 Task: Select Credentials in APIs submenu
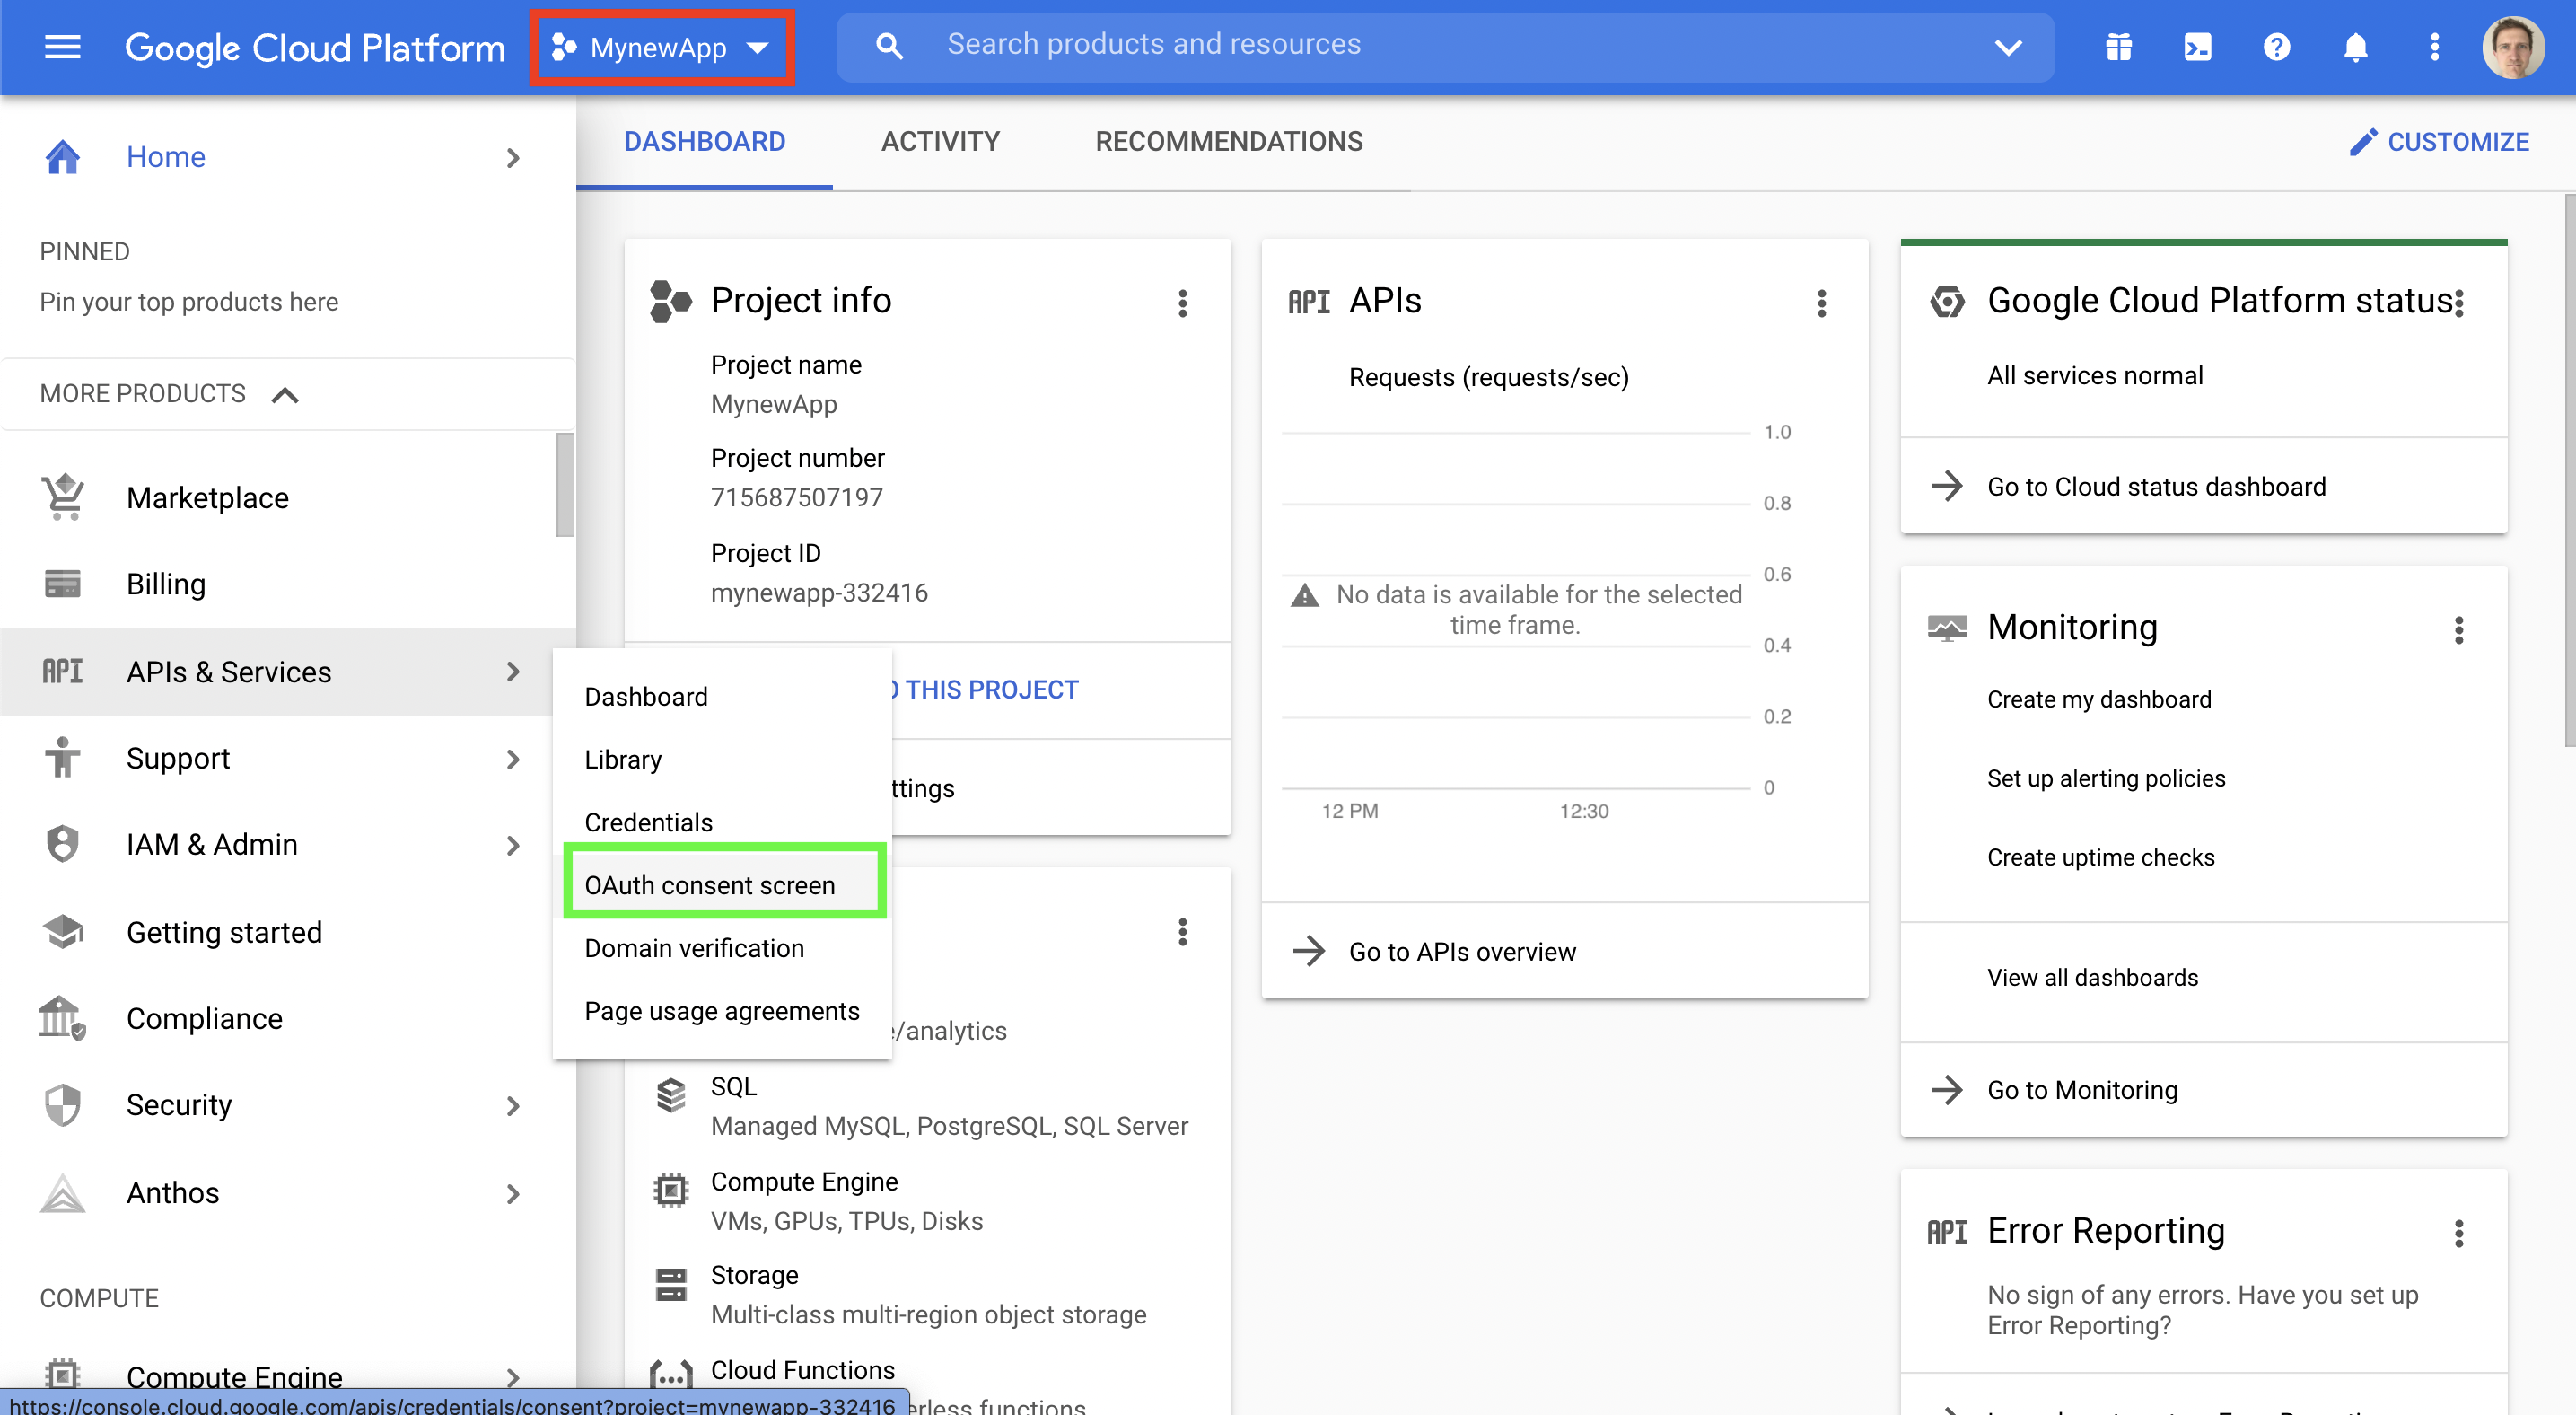pyautogui.click(x=648, y=822)
